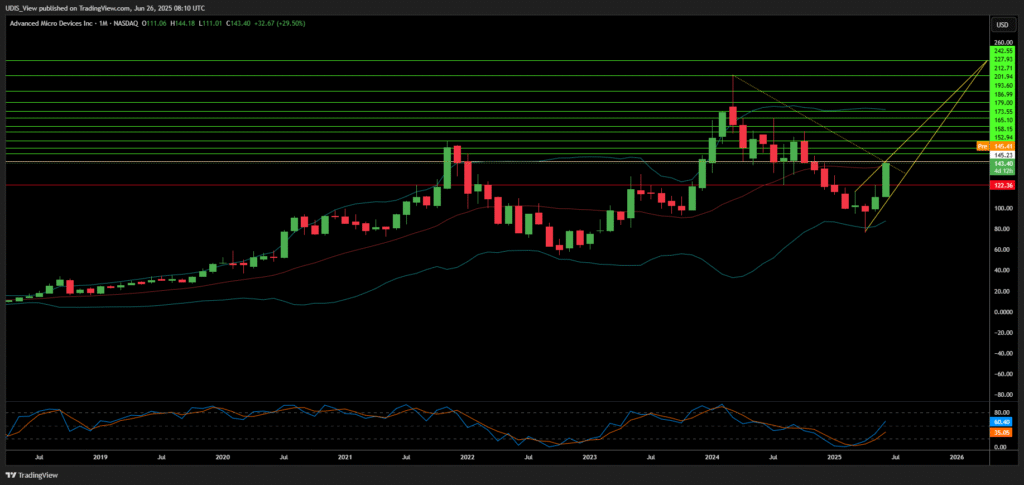Click the 2024 label on time axis

[x=711, y=456]
